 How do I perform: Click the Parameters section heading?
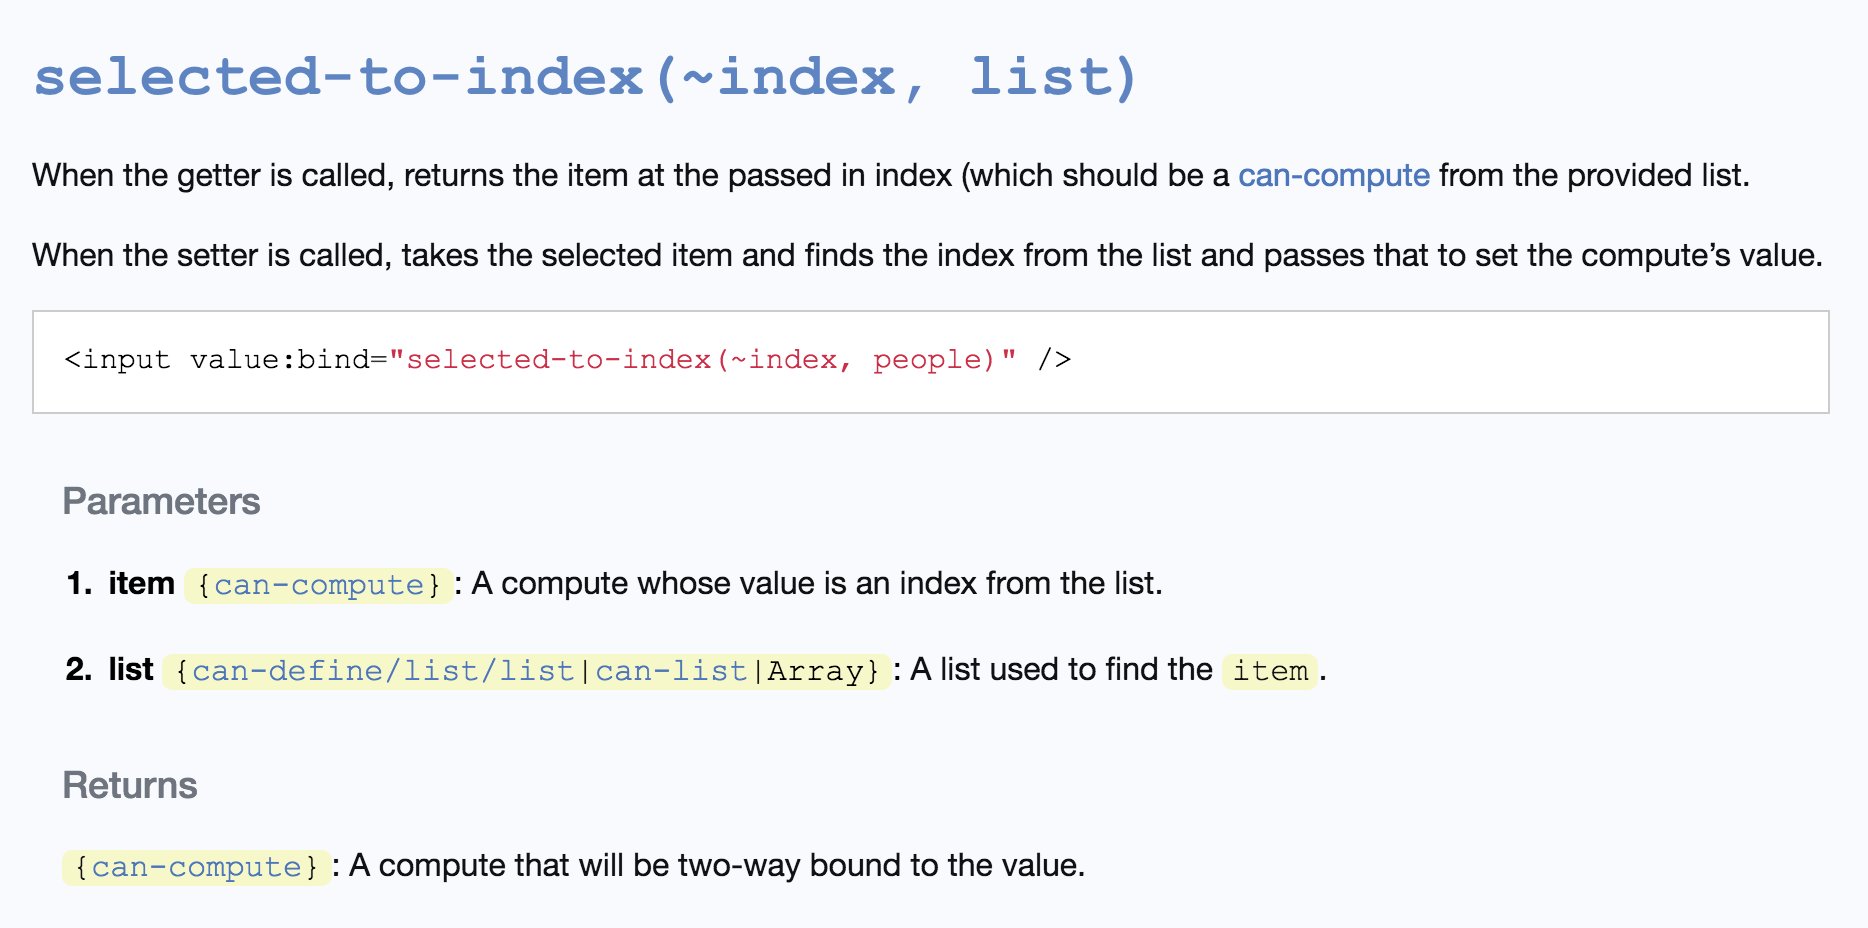(x=161, y=501)
